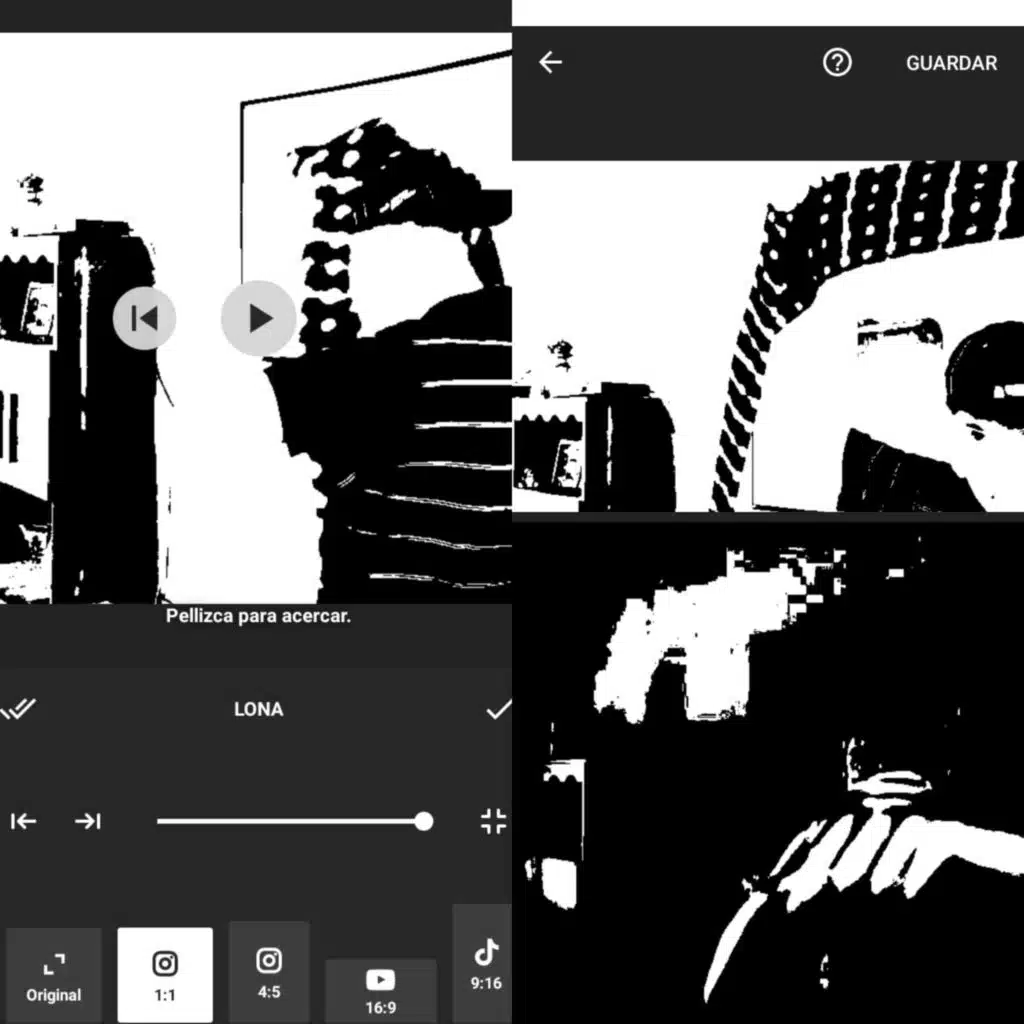Select the Original aspect ratio option
This screenshot has width=1024, height=1024.
click(54, 976)
